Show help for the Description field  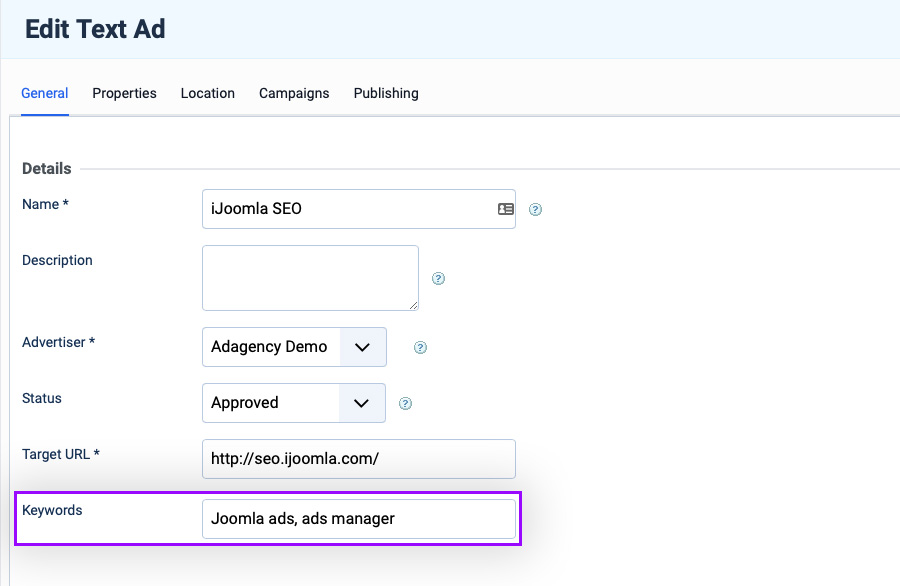pos(438,278)
